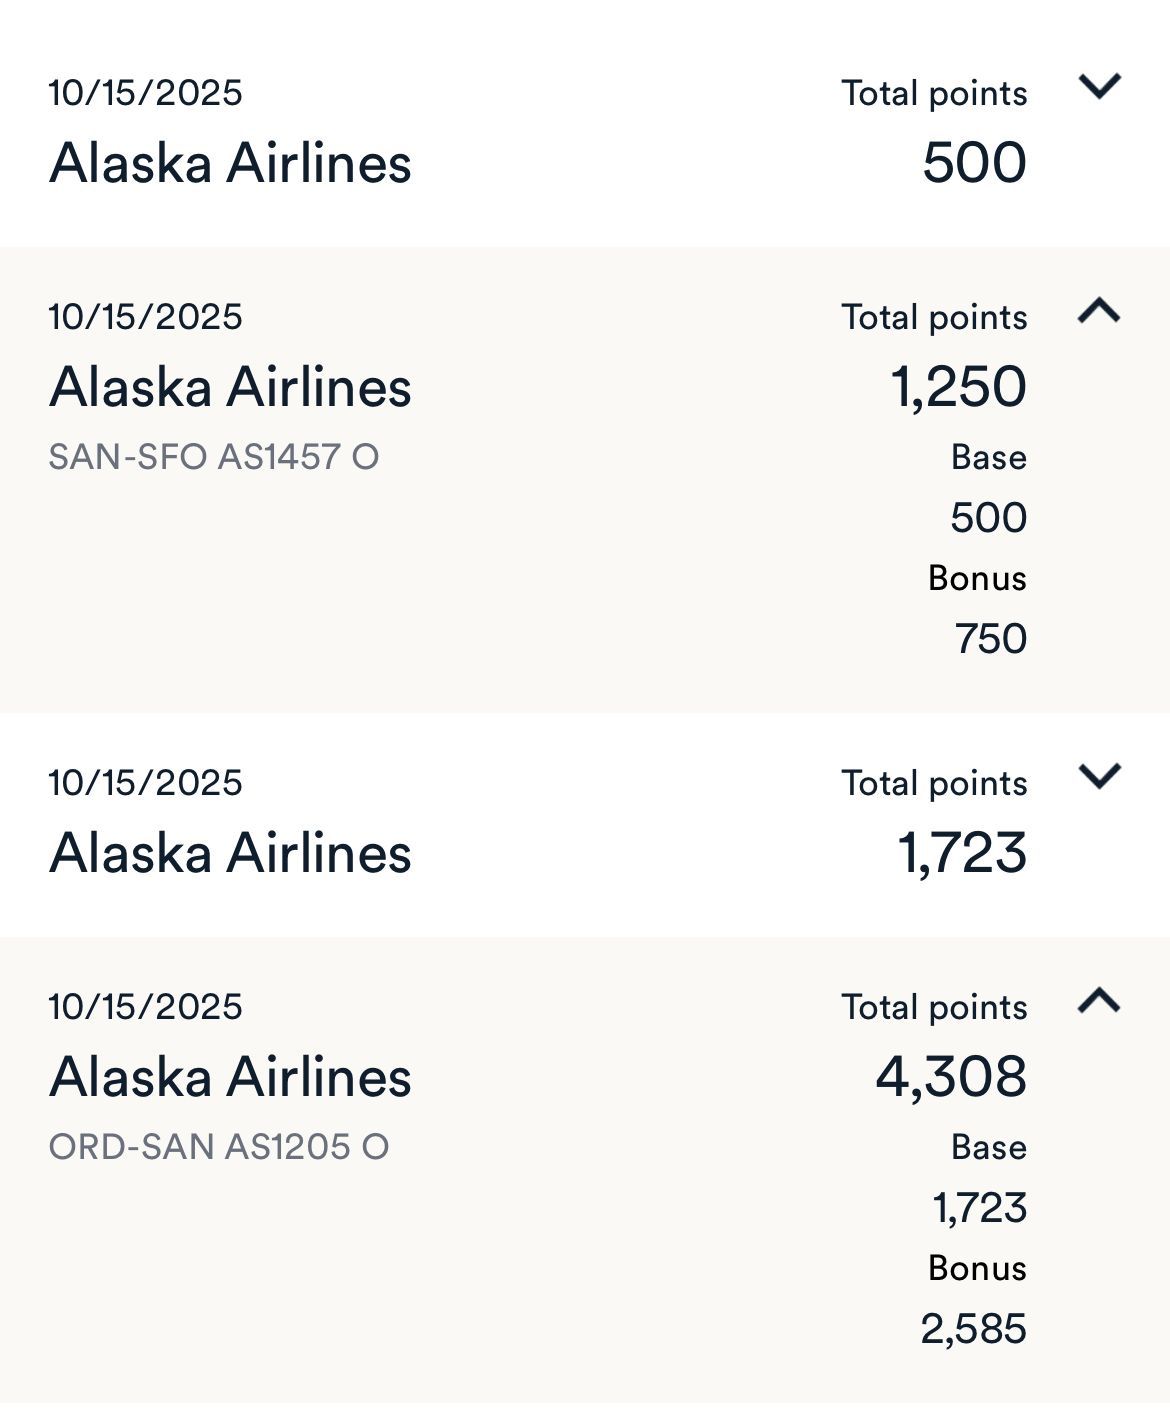Click the date on the topmost entry

[x=145, y=93]
